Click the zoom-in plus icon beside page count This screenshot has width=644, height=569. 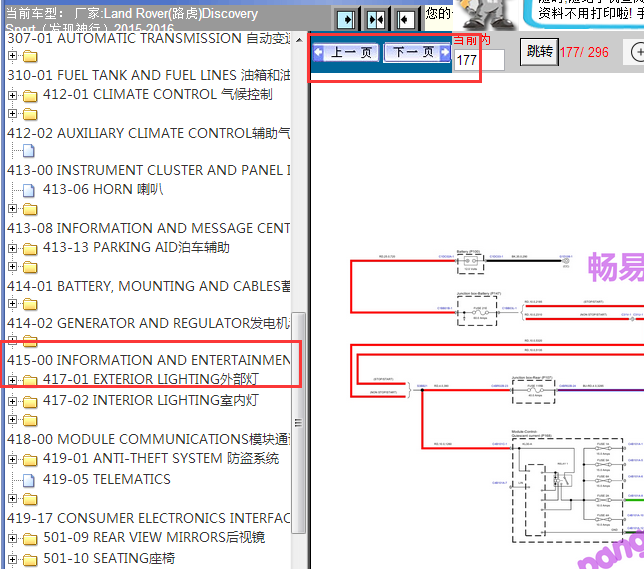point(637,52)
